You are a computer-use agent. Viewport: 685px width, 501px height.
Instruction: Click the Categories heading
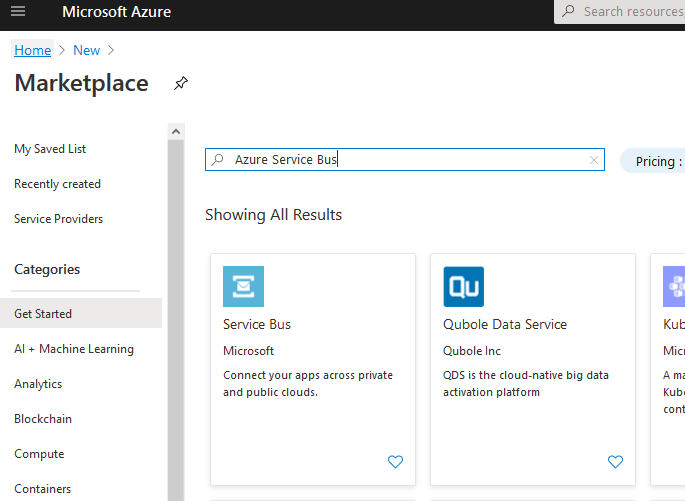coord(47,270)
